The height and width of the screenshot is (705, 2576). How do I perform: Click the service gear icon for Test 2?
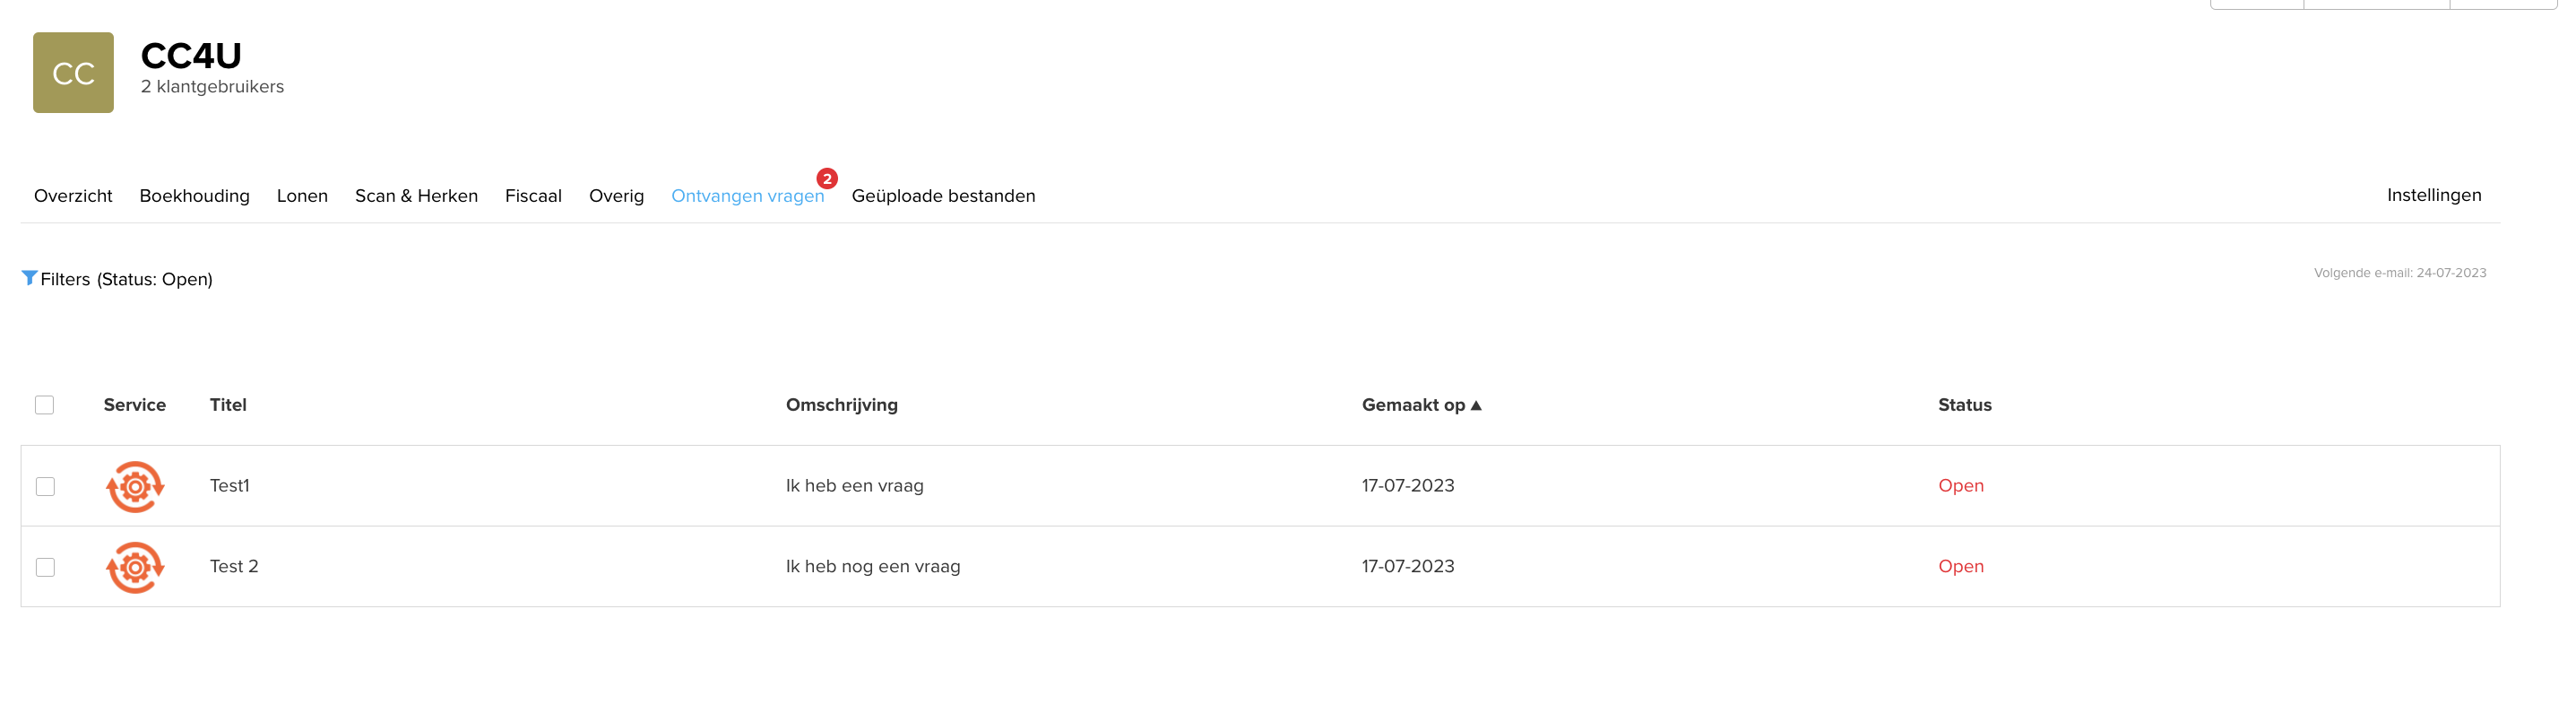[135, 567]
